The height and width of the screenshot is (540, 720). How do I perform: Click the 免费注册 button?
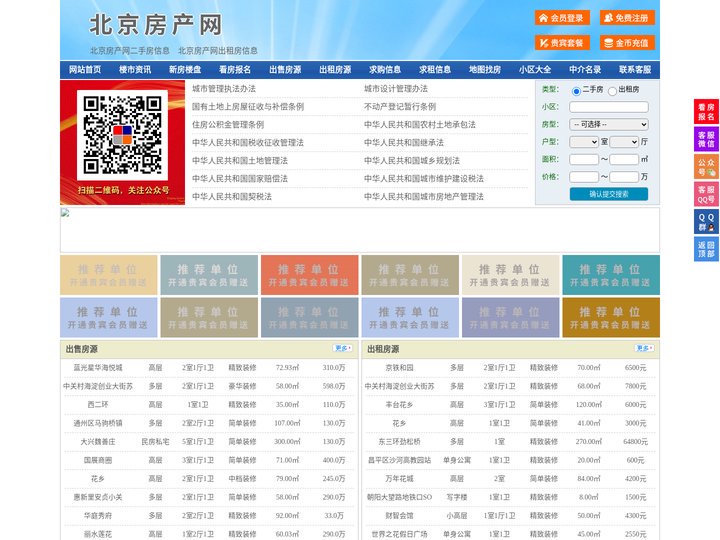[627, 18]
